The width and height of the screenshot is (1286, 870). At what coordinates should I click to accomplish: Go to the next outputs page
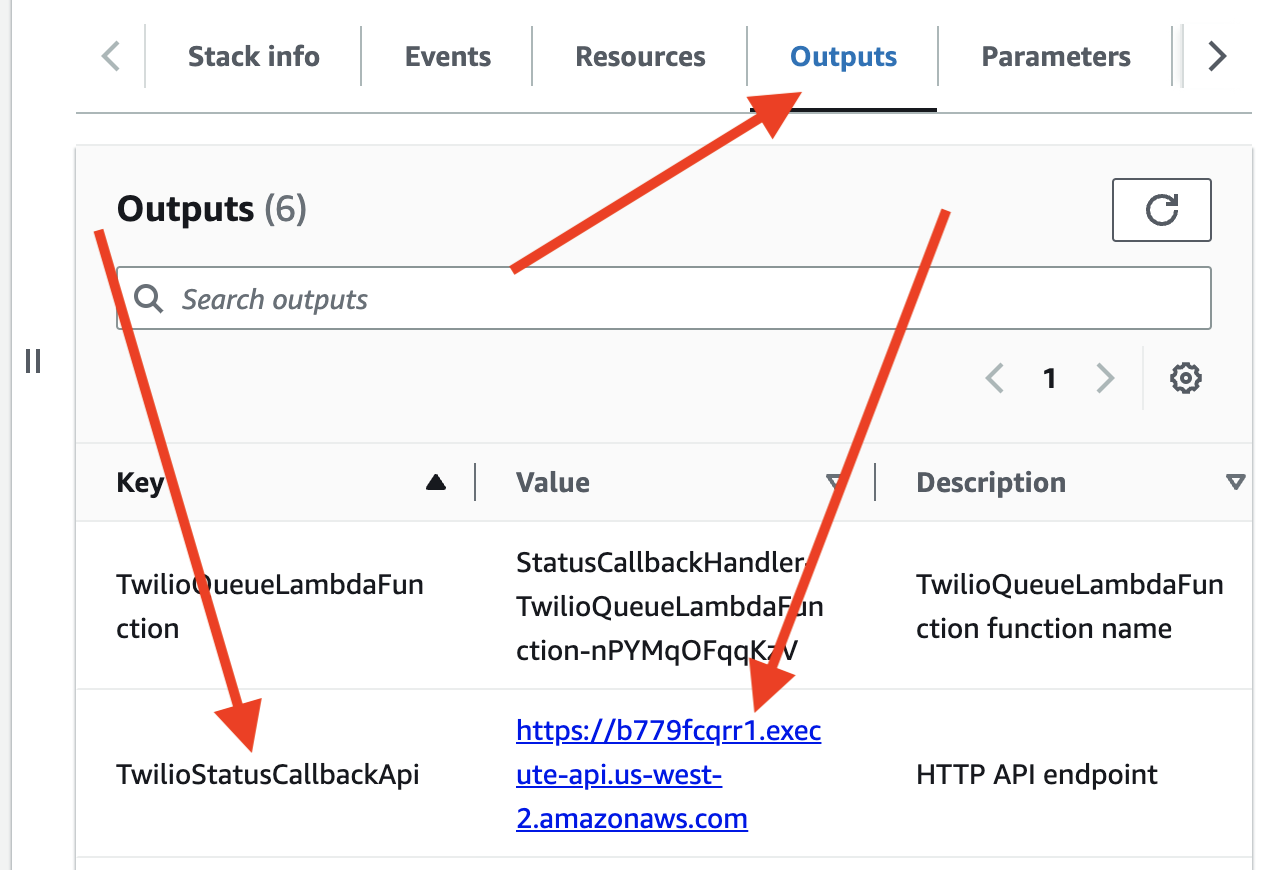(1104, 378)
